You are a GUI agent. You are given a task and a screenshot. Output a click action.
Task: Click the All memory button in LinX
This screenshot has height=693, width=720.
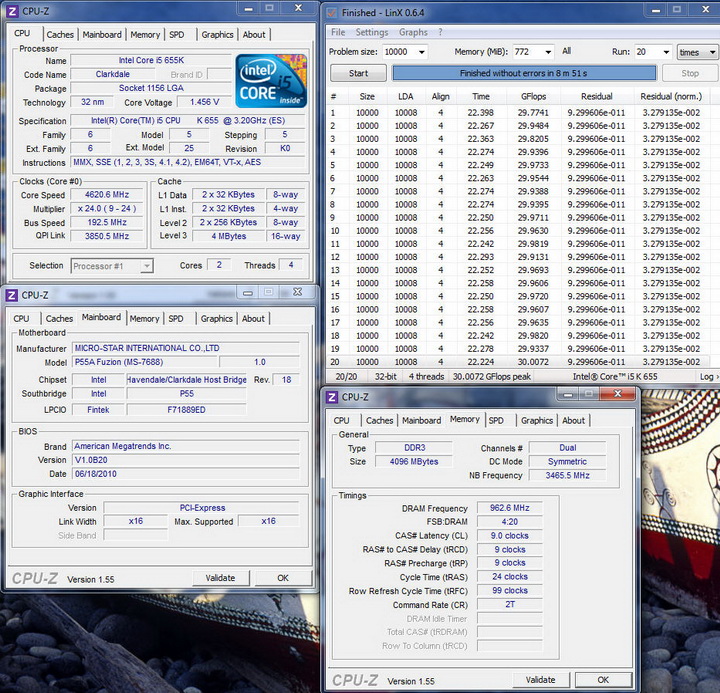click(567, 51)
